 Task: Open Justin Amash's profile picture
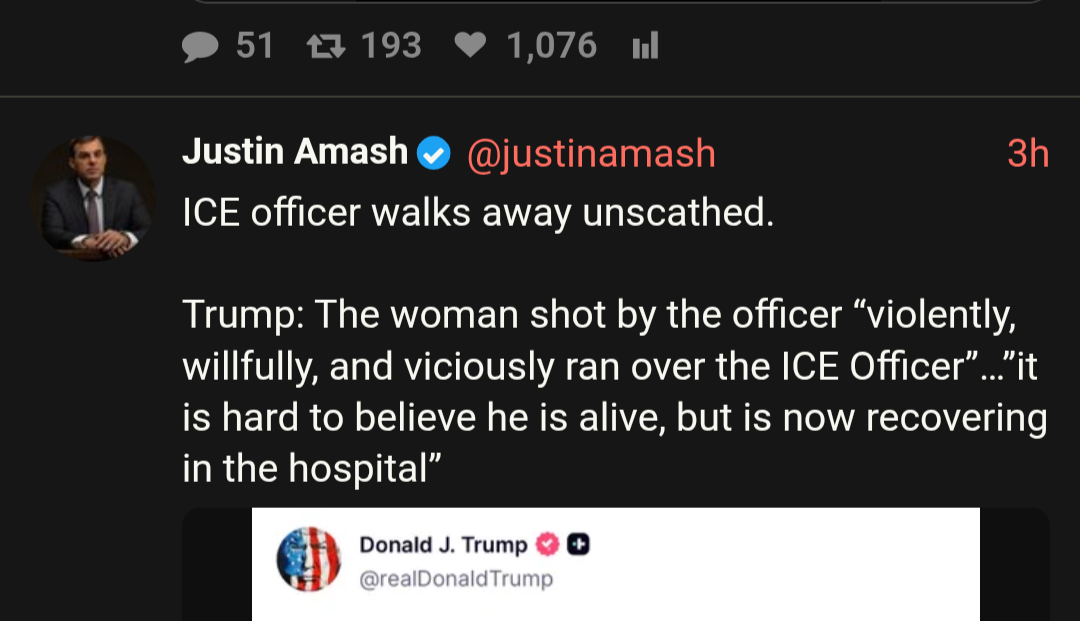92,197
